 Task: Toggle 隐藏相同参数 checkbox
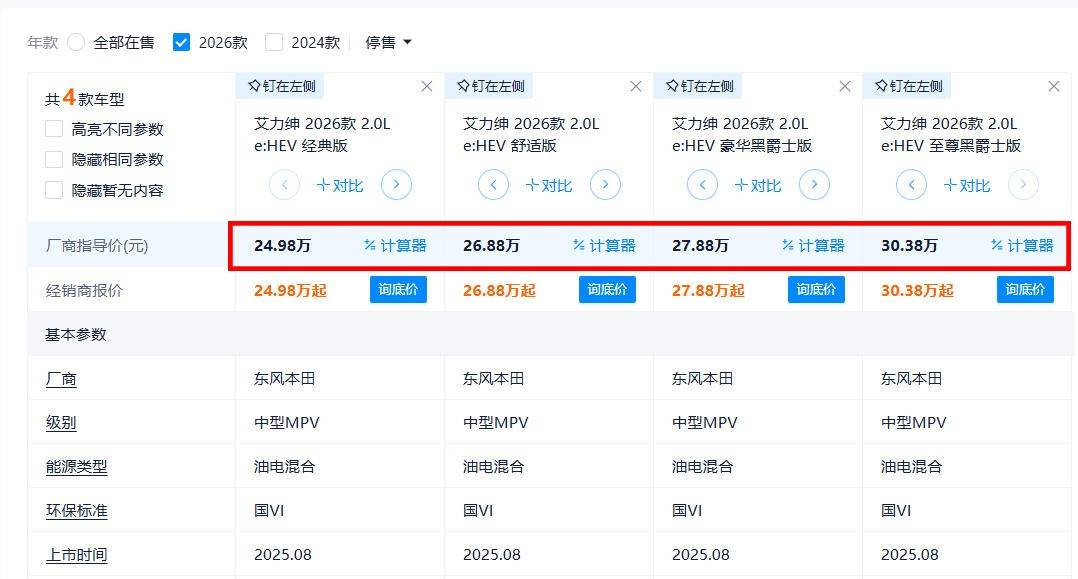tap(54, 159)
